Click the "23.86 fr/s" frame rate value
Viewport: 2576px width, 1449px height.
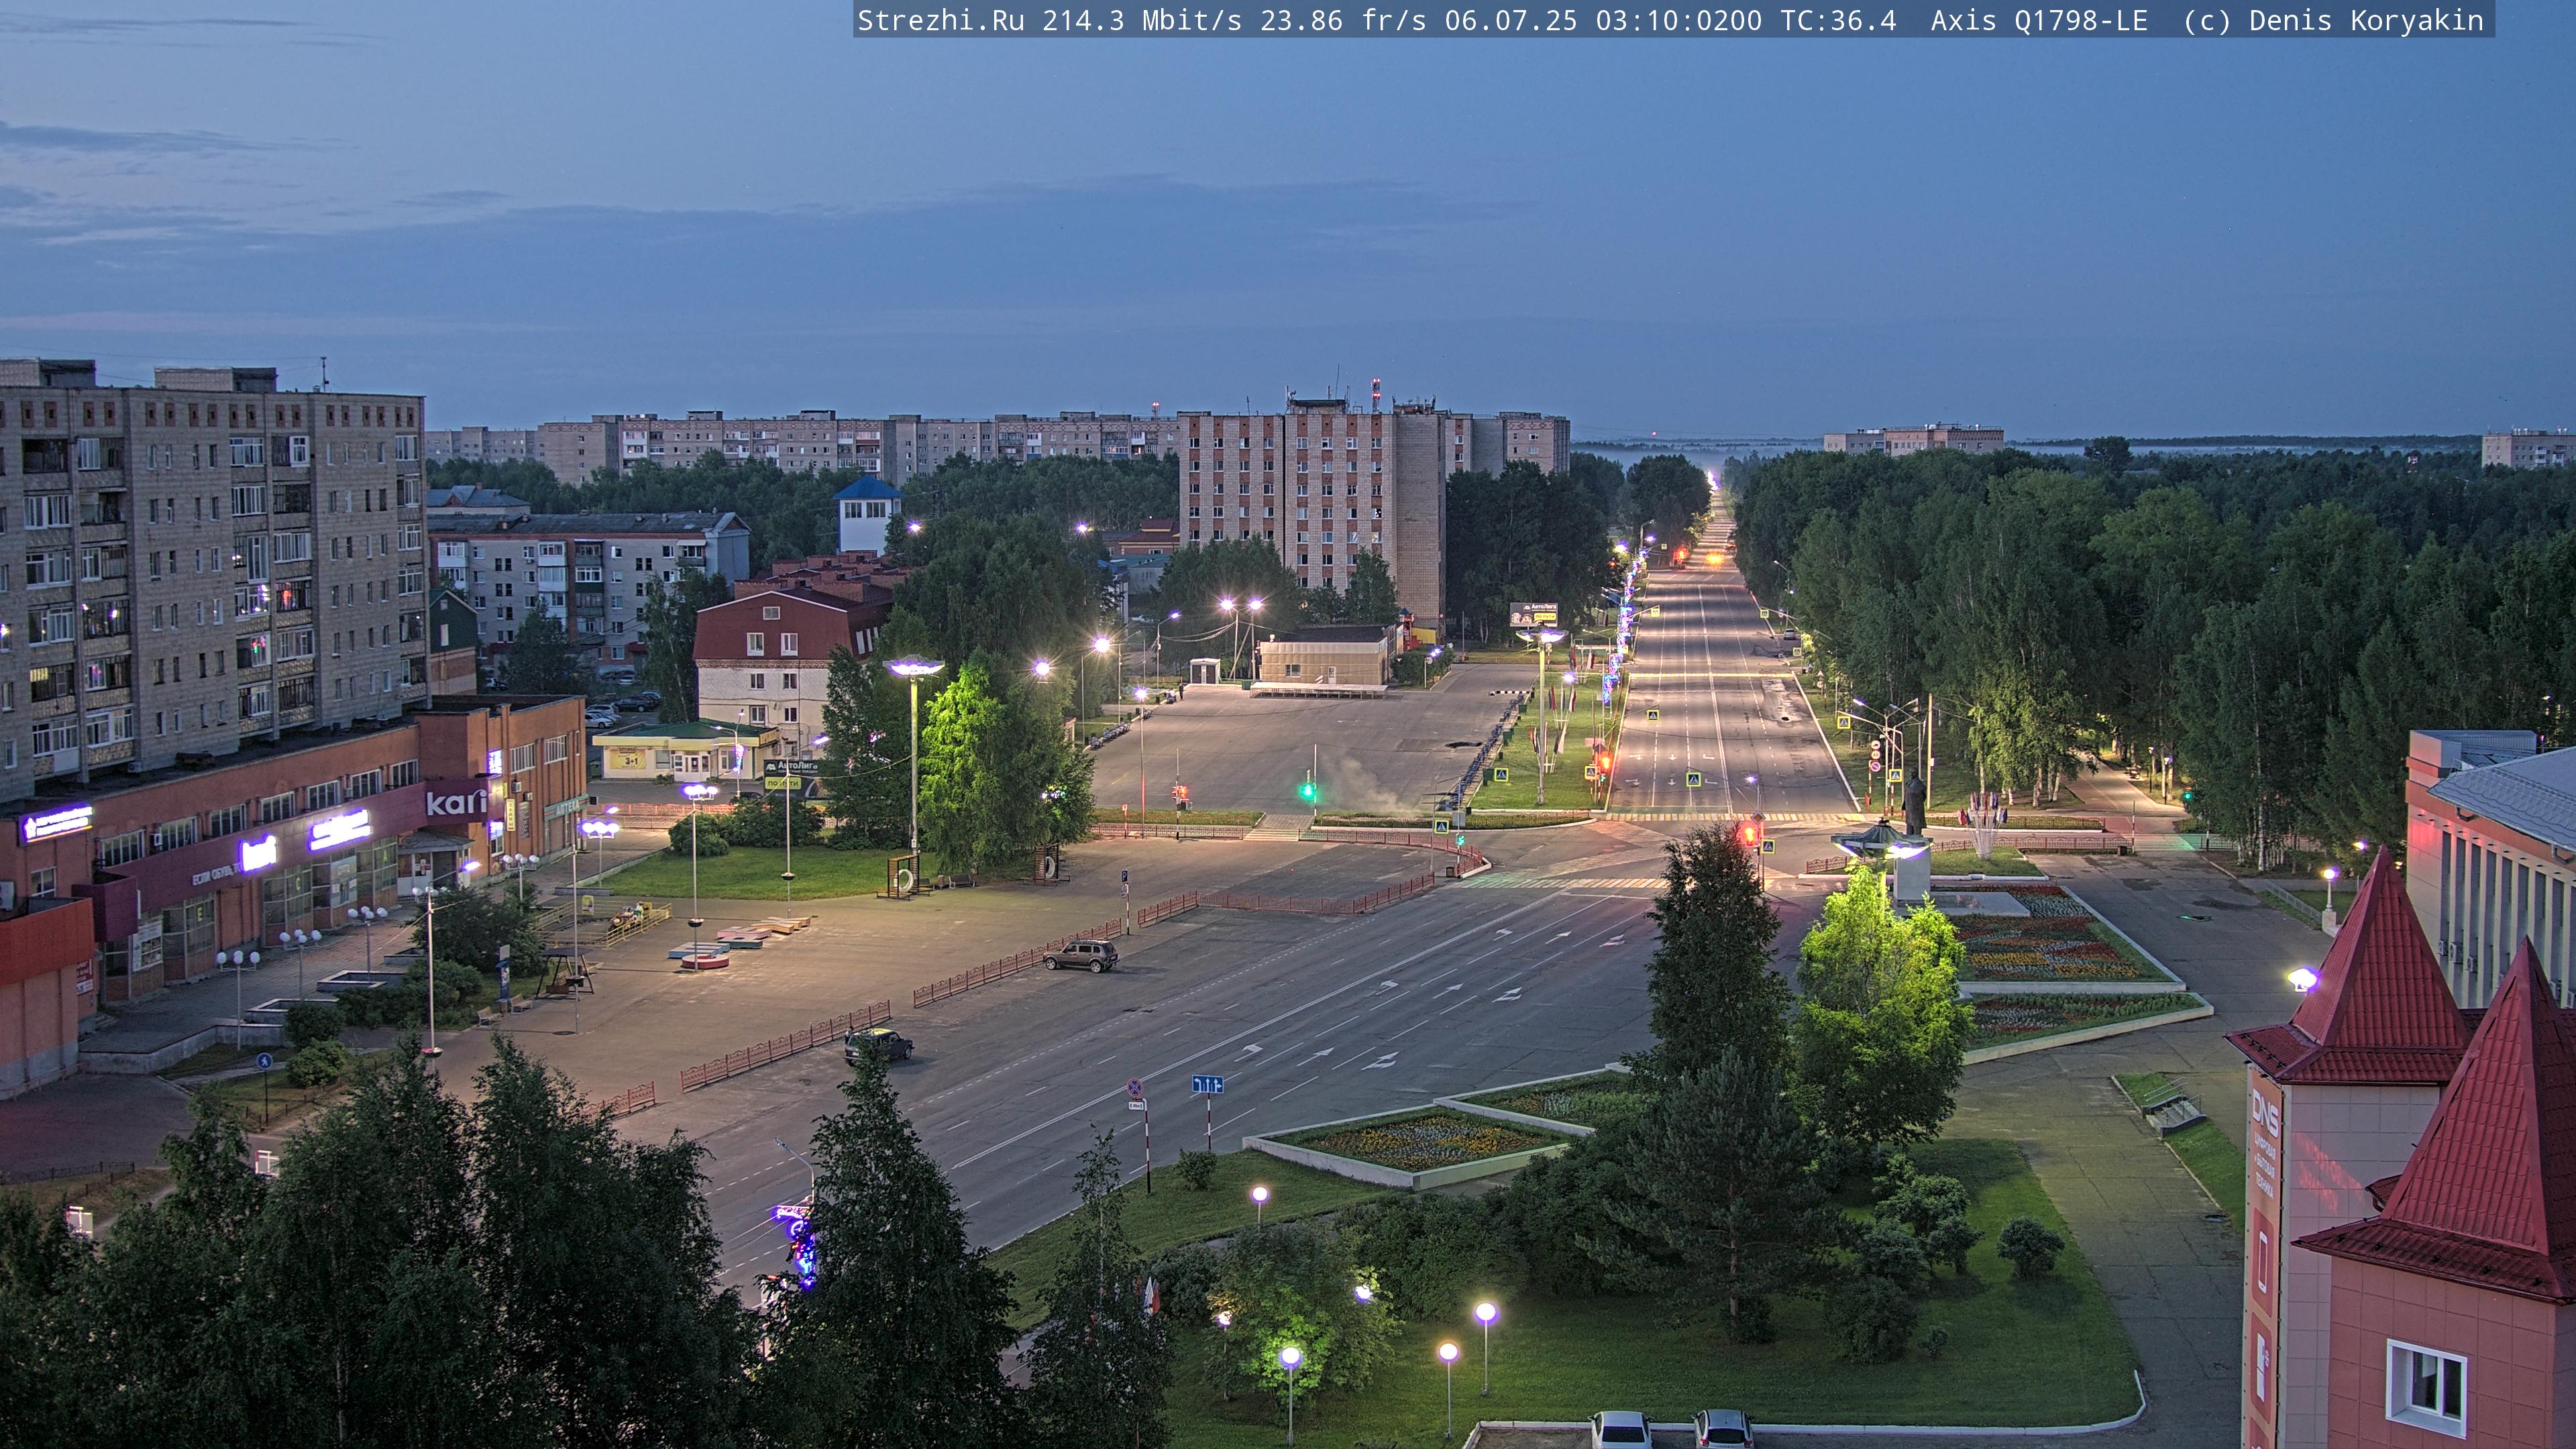coord(1343,20)
